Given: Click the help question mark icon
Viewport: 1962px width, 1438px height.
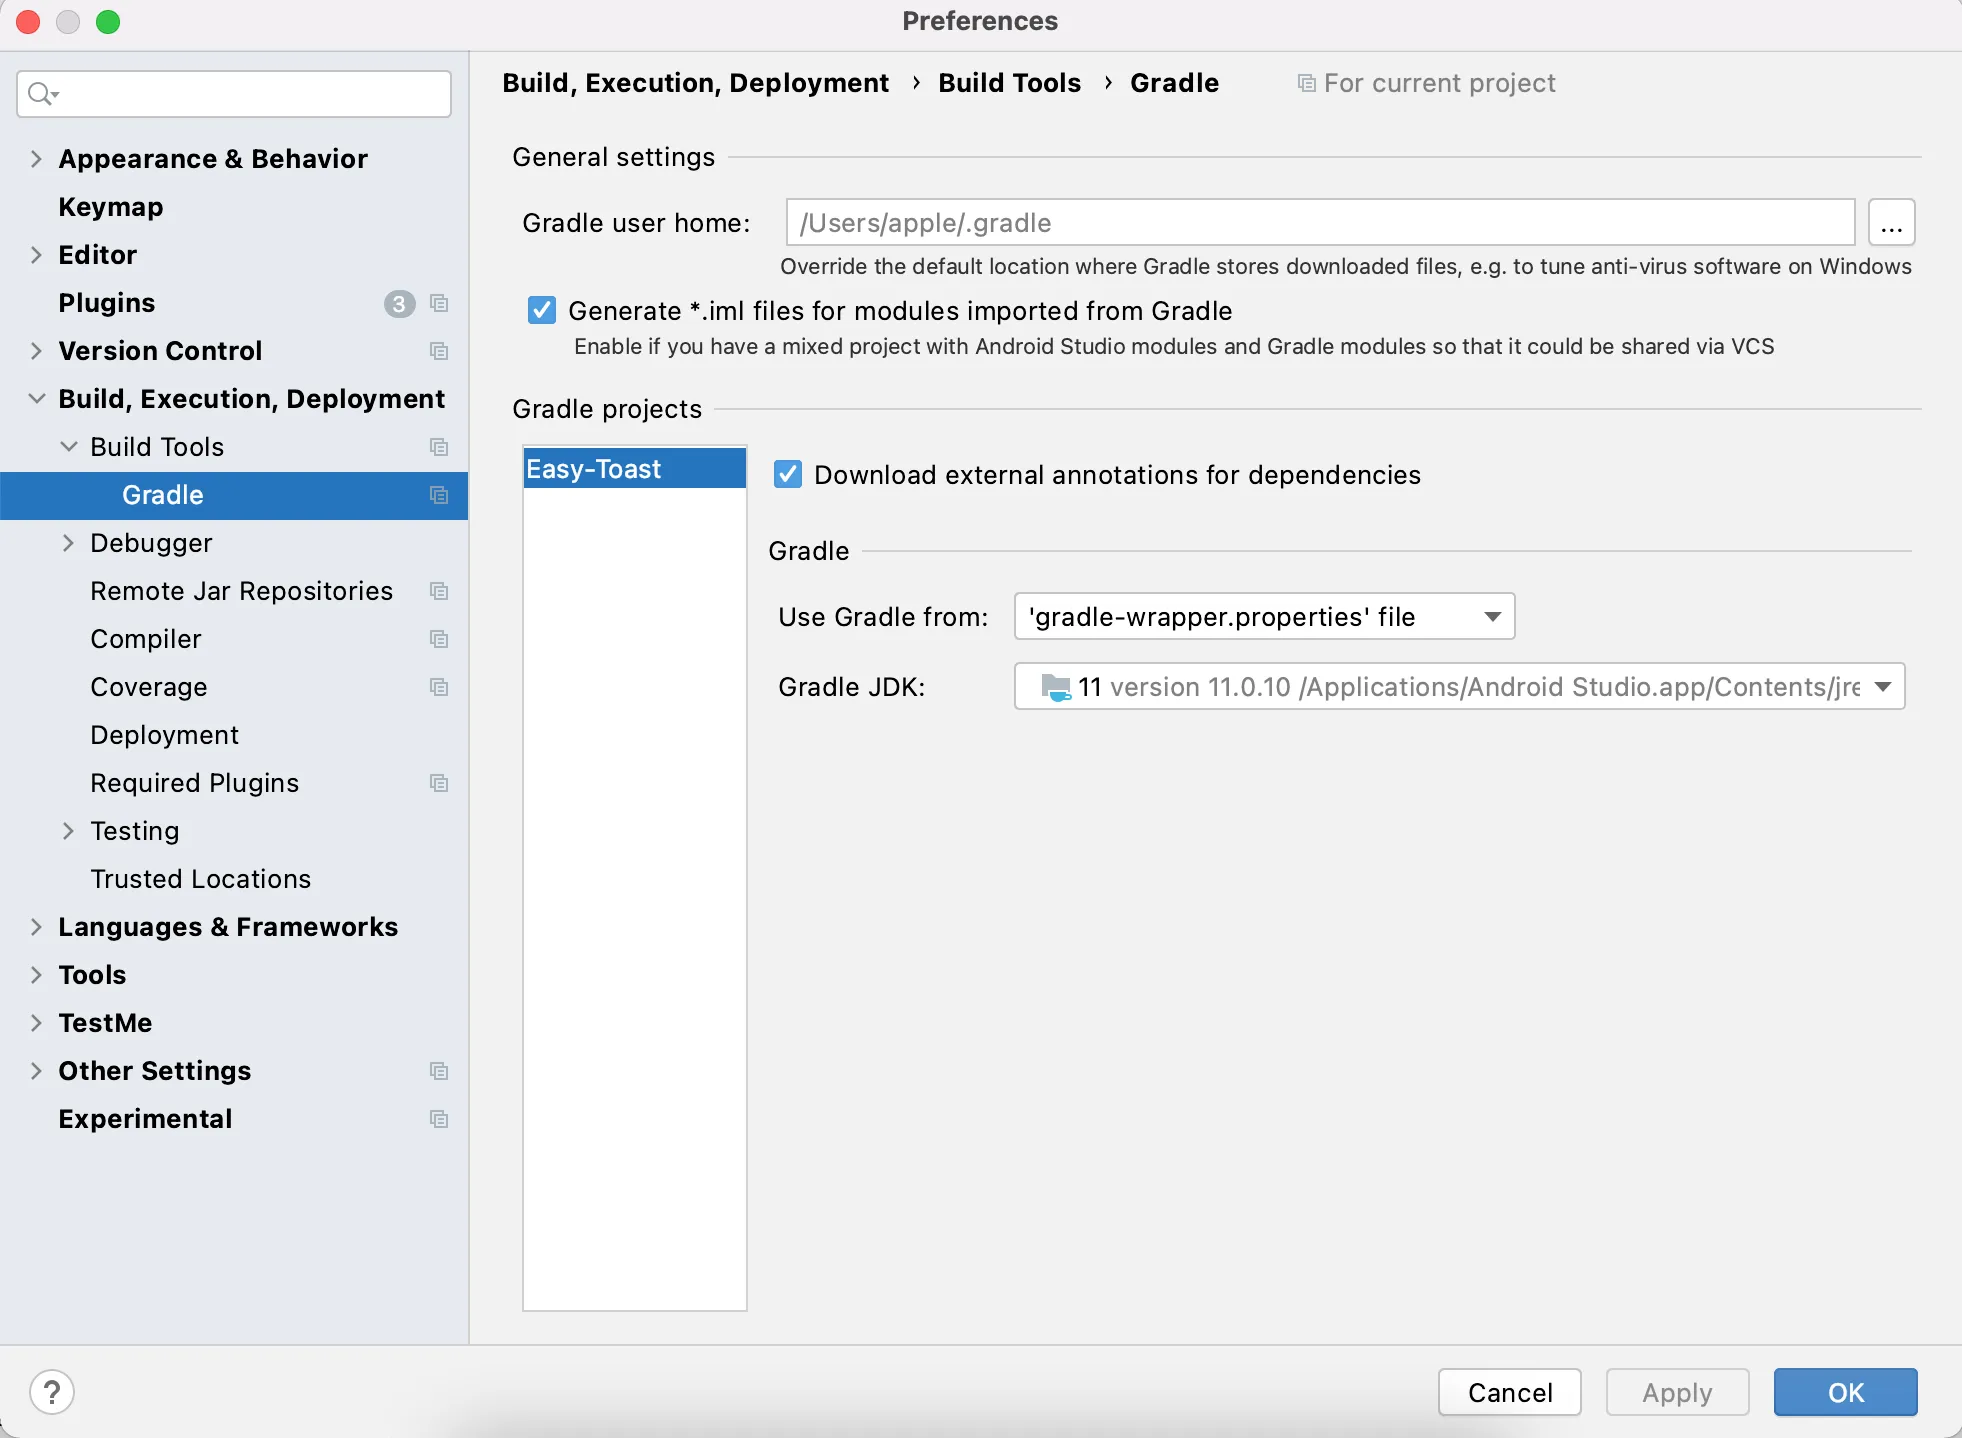Looking at the screenshot, I should (x=52, y=1392).
